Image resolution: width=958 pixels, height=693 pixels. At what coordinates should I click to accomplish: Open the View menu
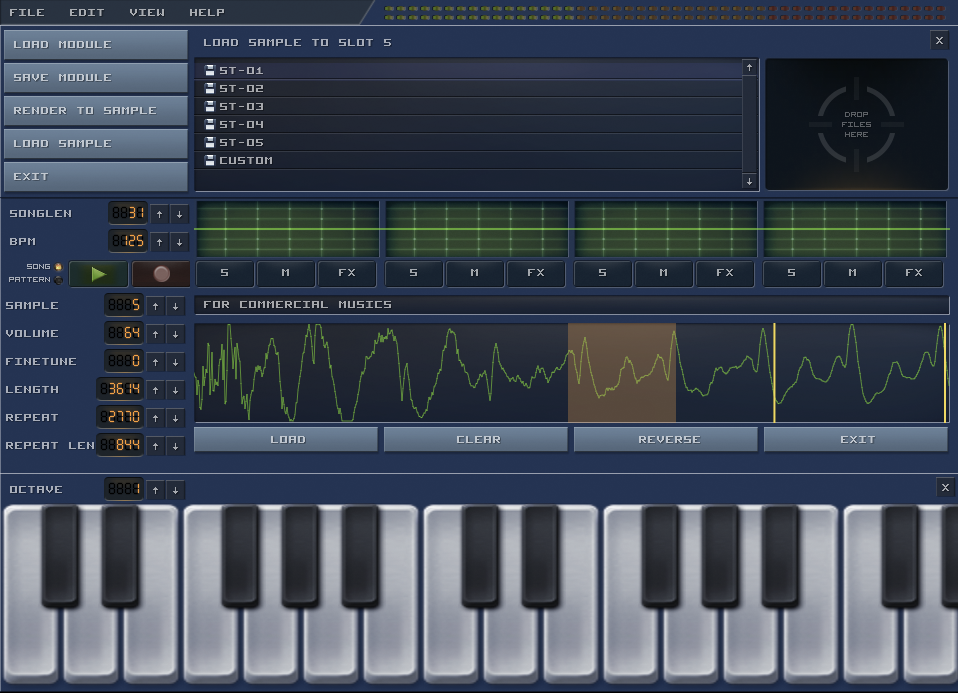coord(147,12)
